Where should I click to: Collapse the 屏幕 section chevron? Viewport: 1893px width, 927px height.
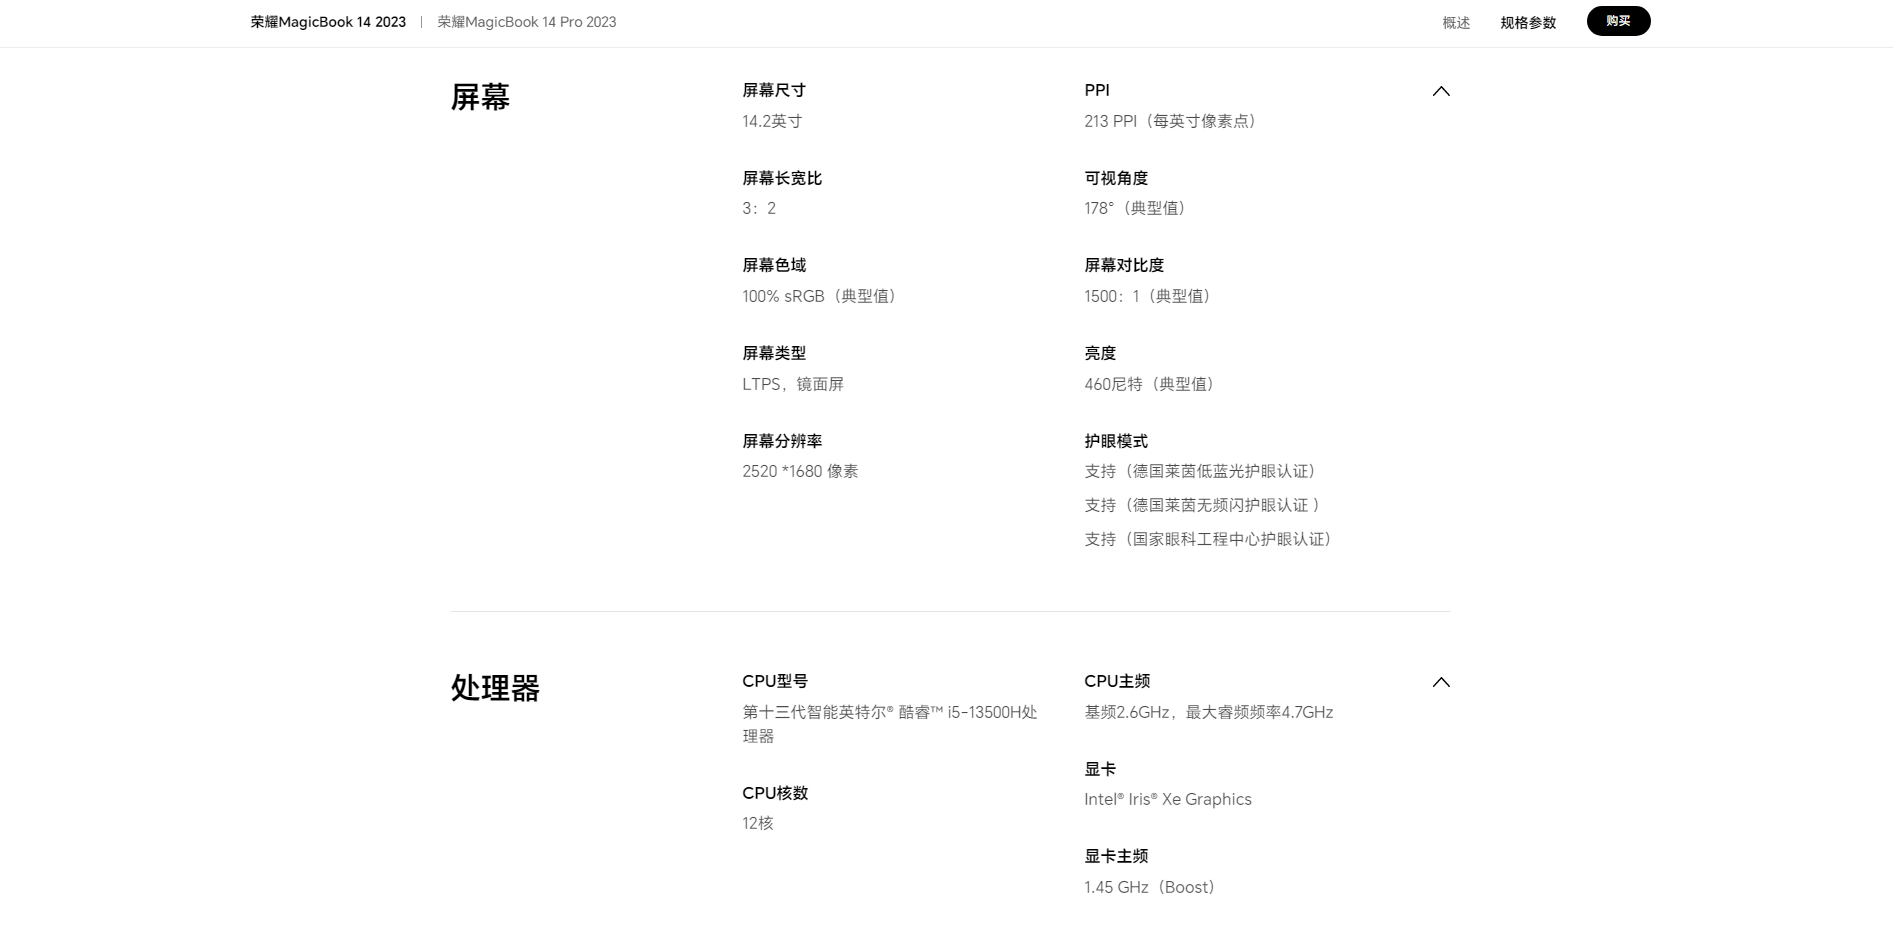(1440, 91)
